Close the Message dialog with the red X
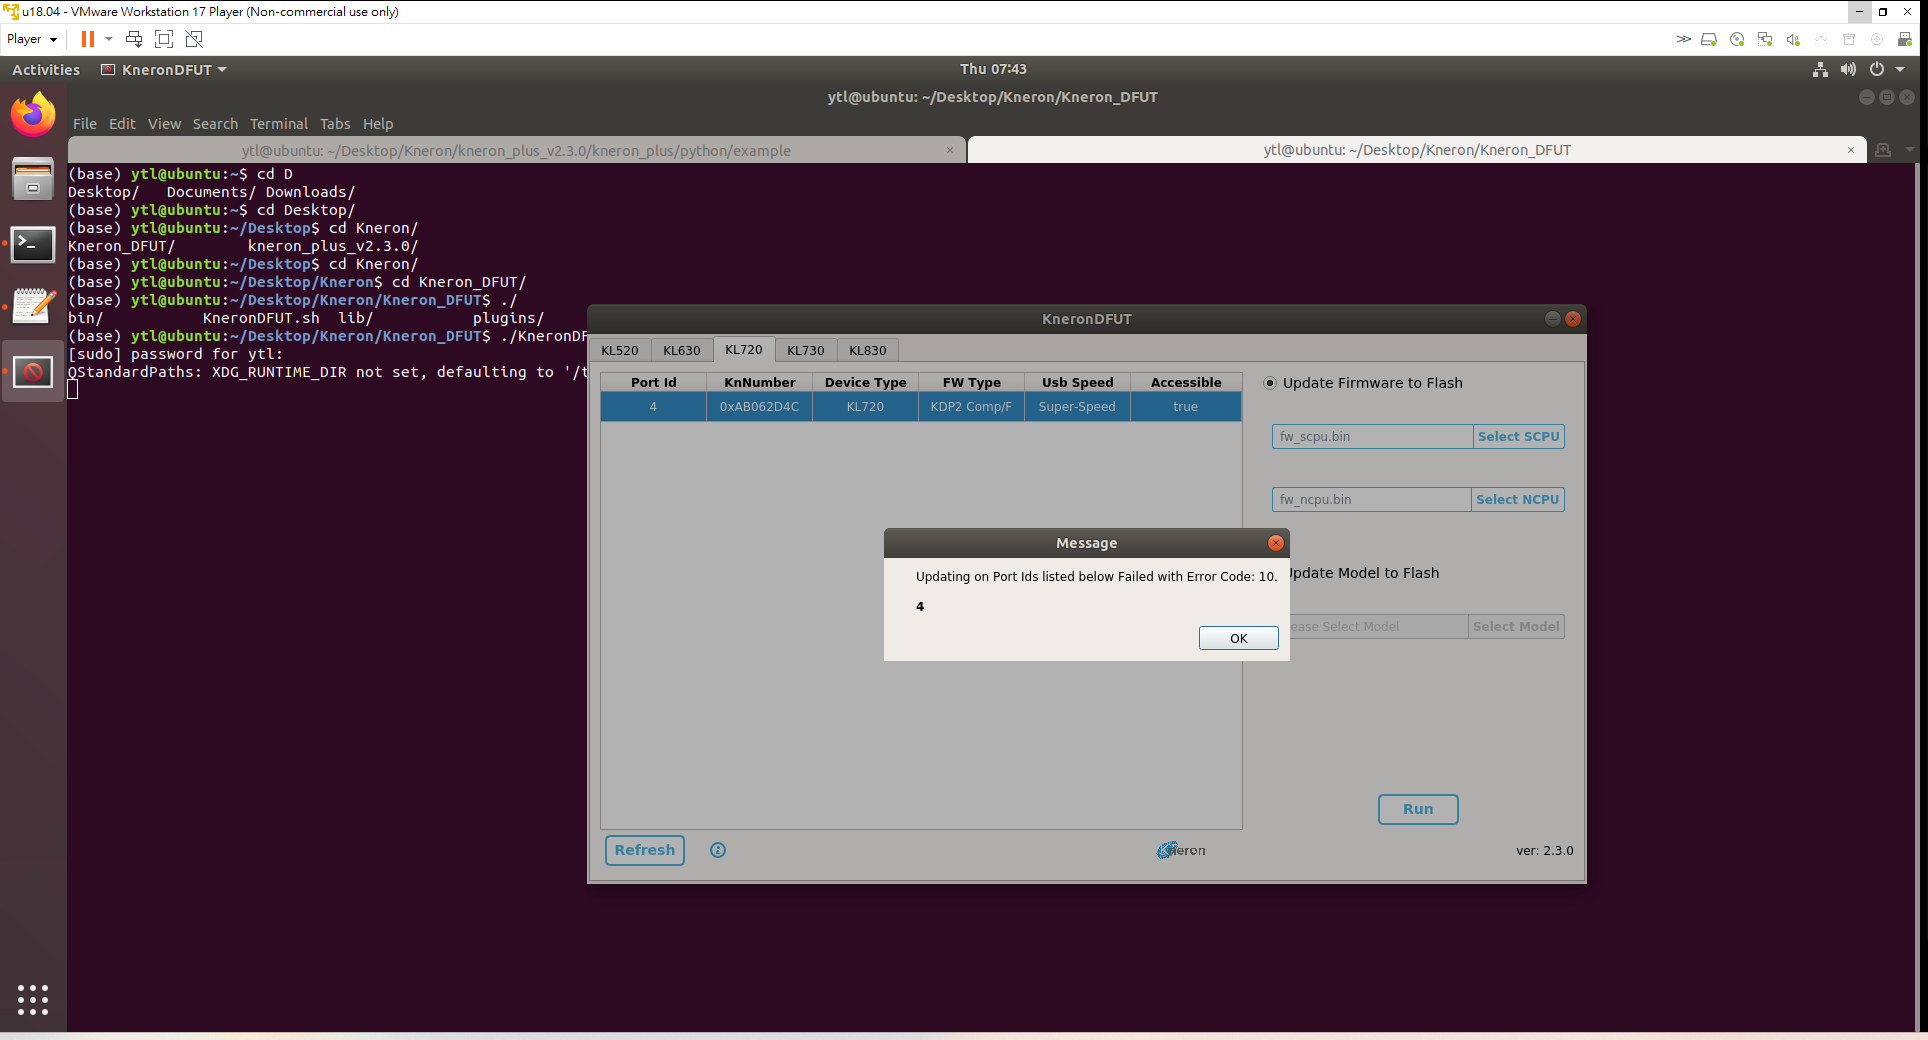The image size is (1928, 1040). pos(1275,543)
